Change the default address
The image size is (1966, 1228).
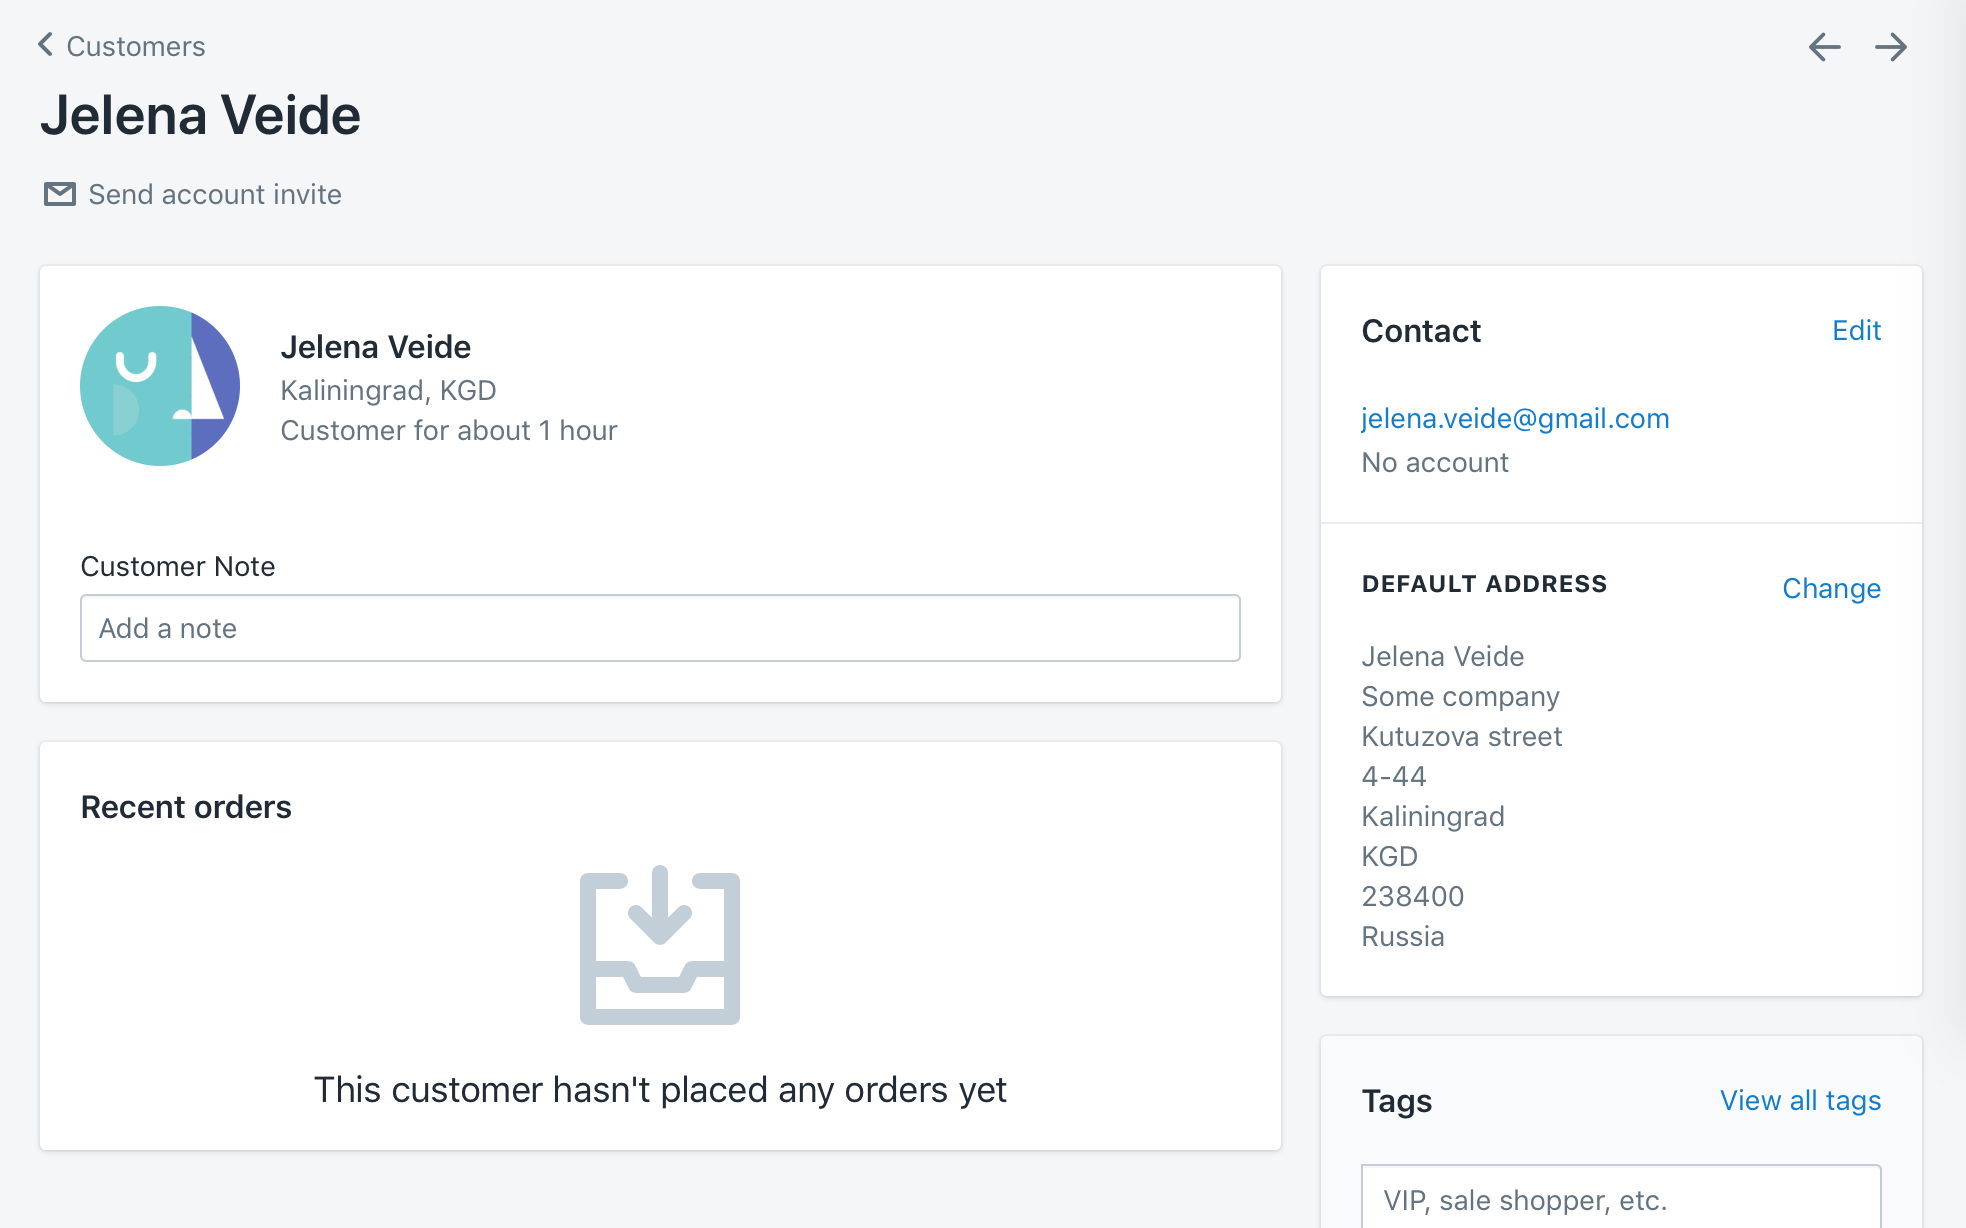coord(1831,588)
